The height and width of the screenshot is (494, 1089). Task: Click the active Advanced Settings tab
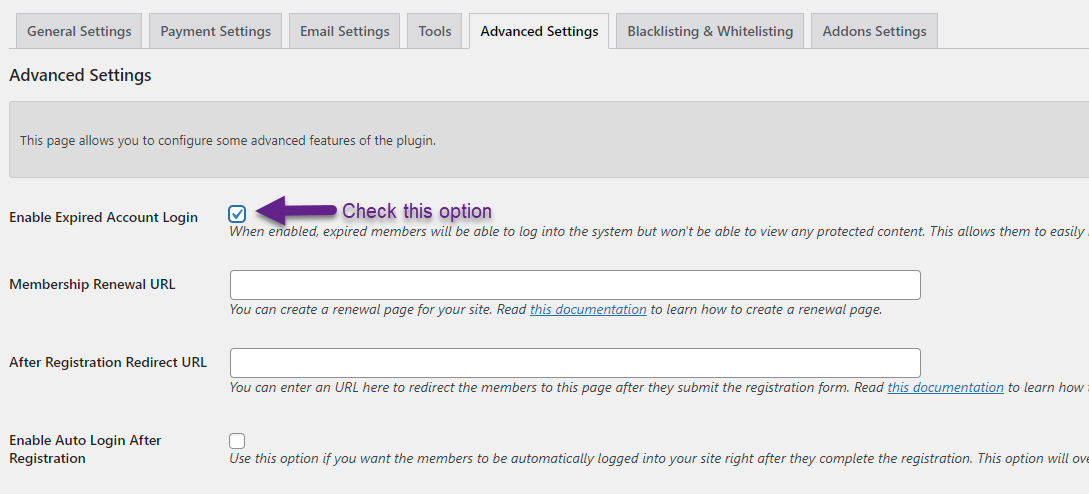click(539, 31)
